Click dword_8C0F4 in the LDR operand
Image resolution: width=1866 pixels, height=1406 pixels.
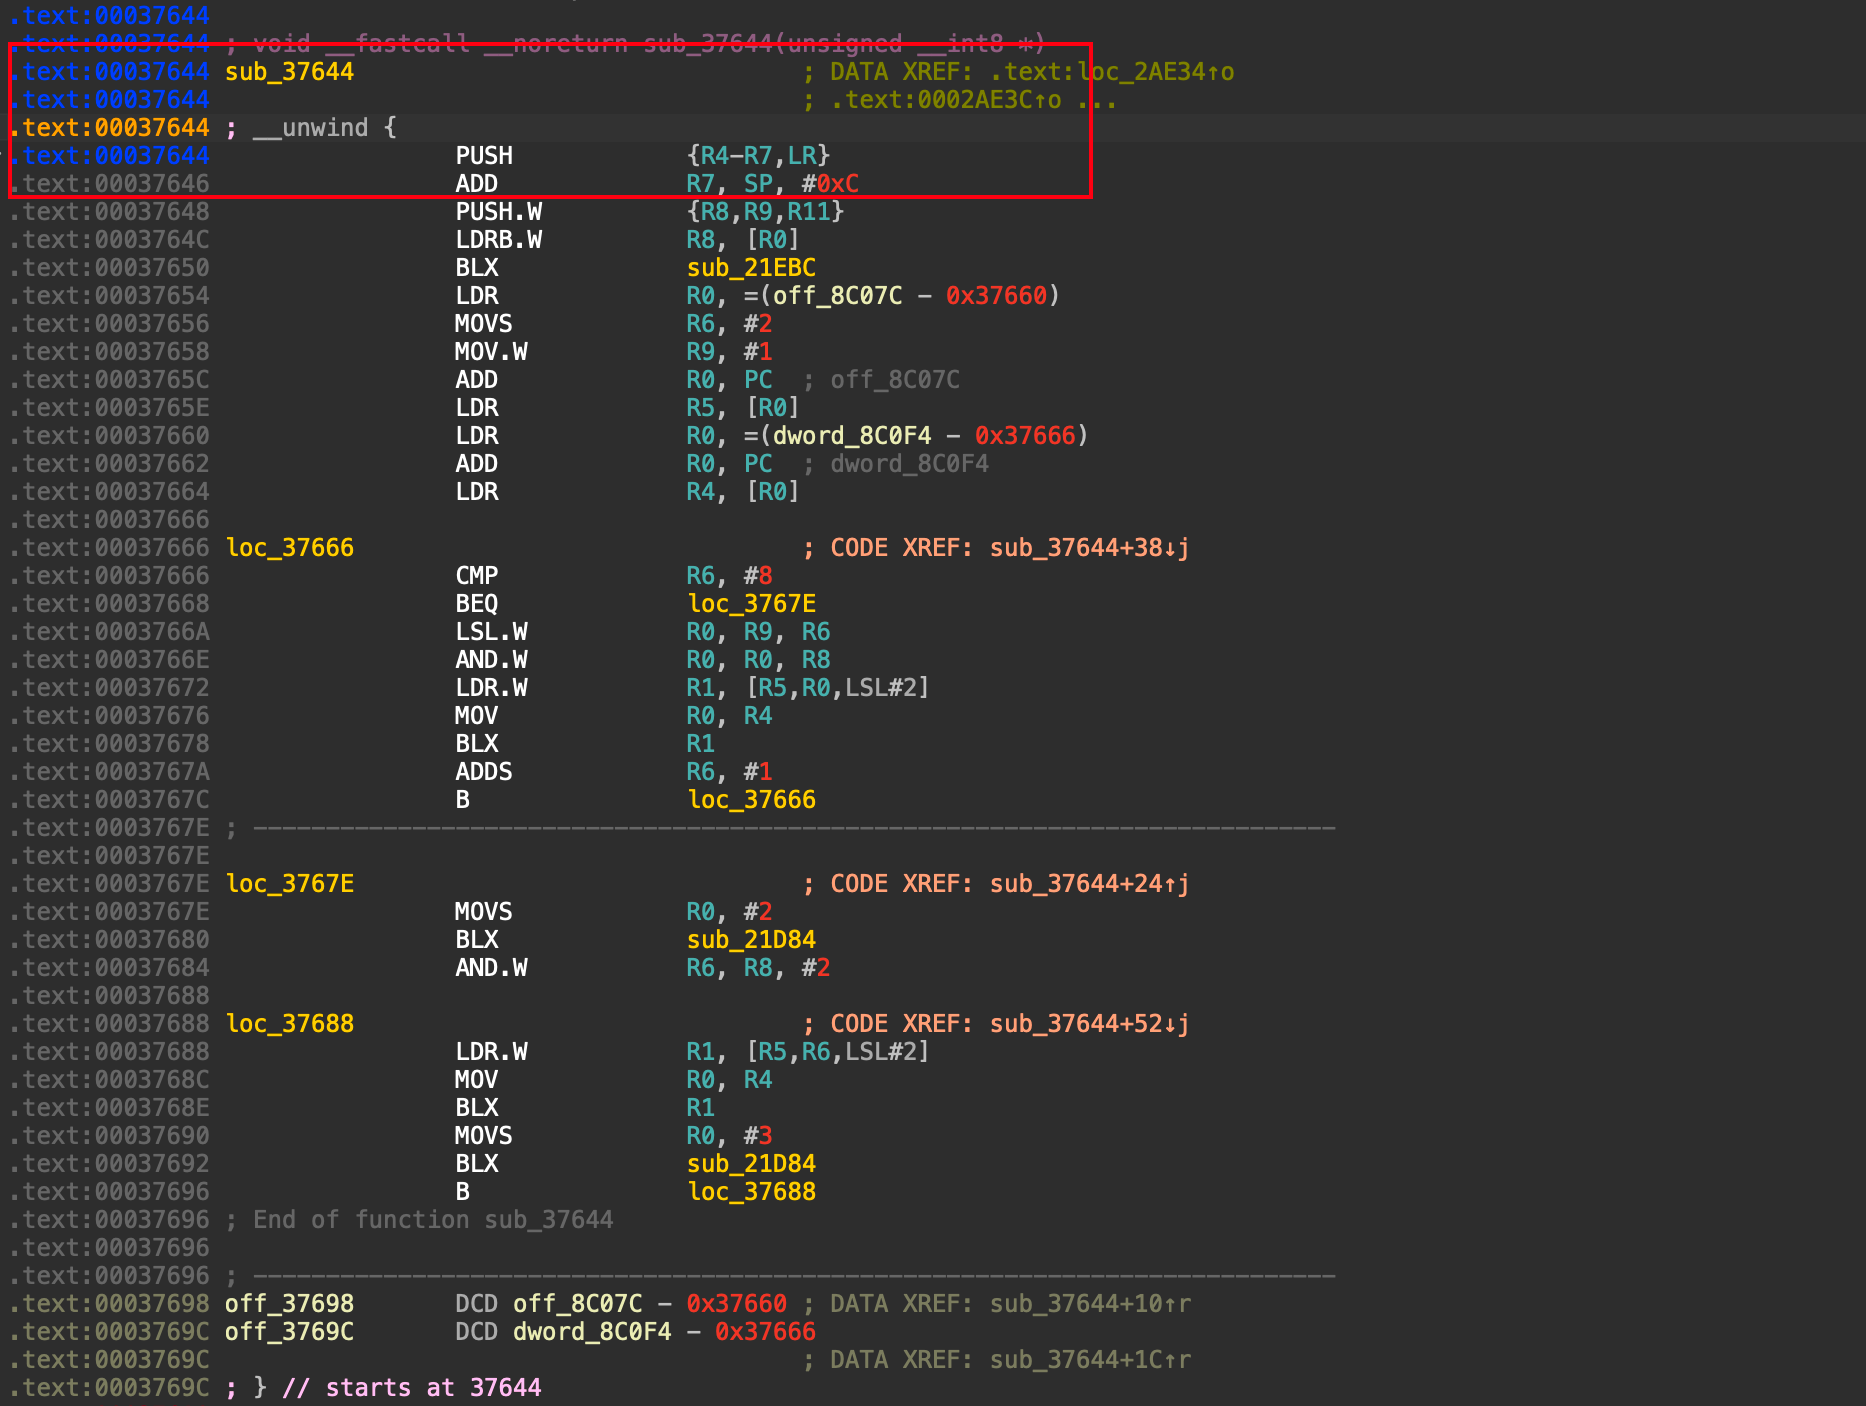point(851,436)
